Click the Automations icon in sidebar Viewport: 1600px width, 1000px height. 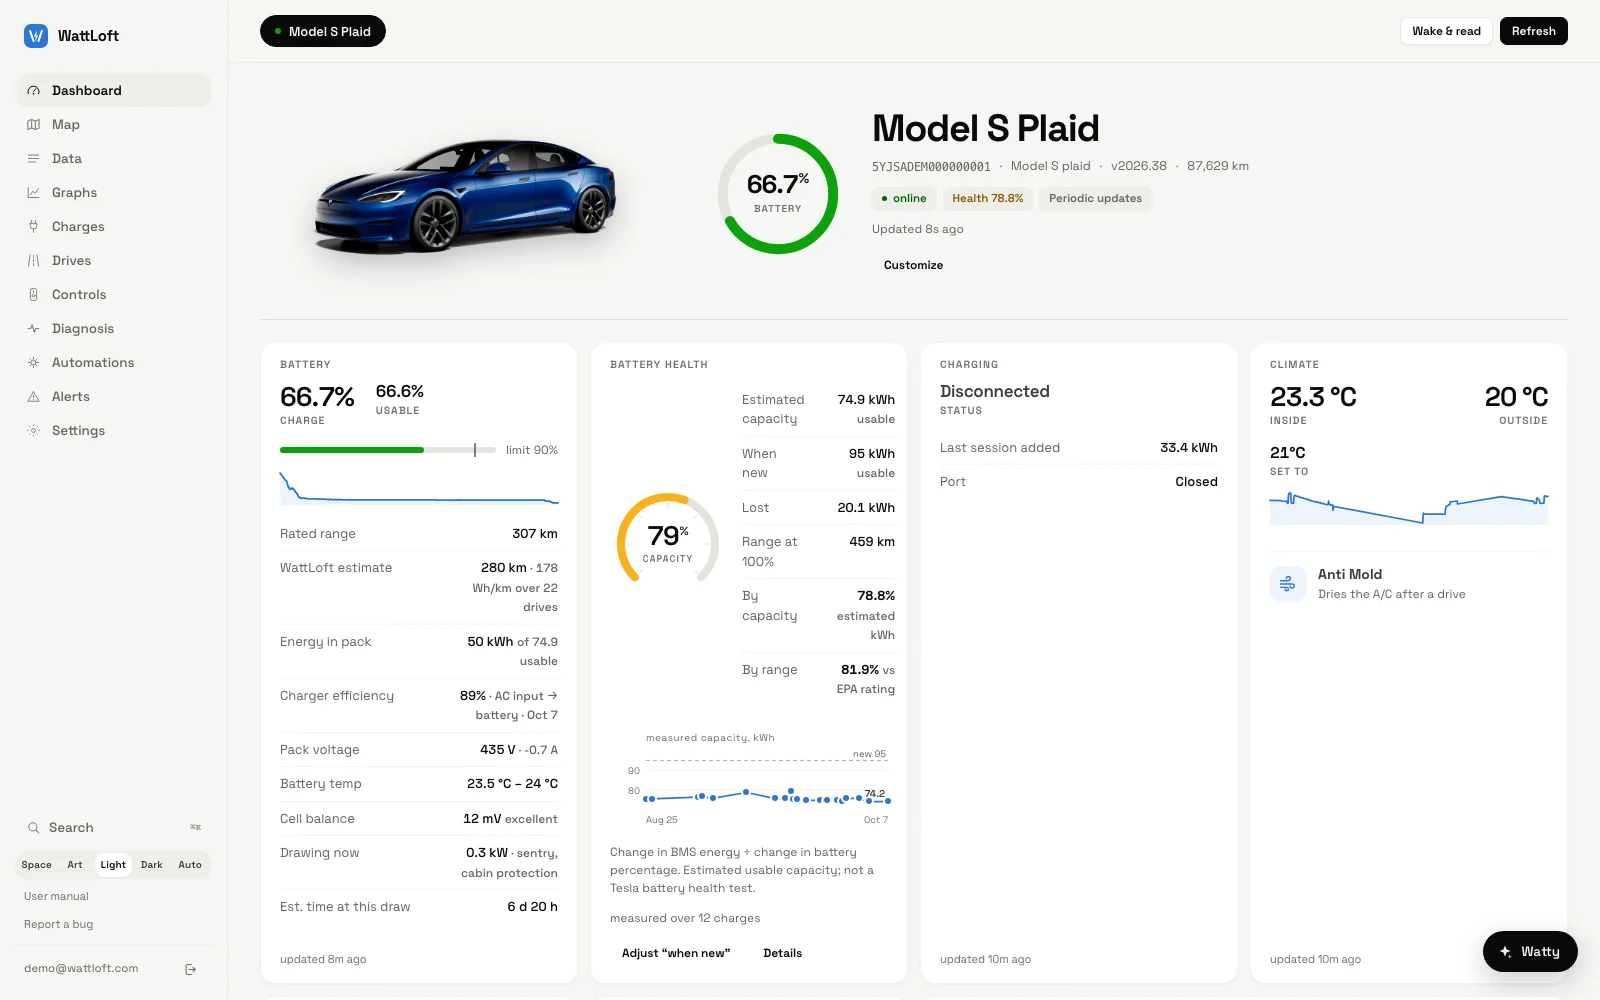click(33, 362)
